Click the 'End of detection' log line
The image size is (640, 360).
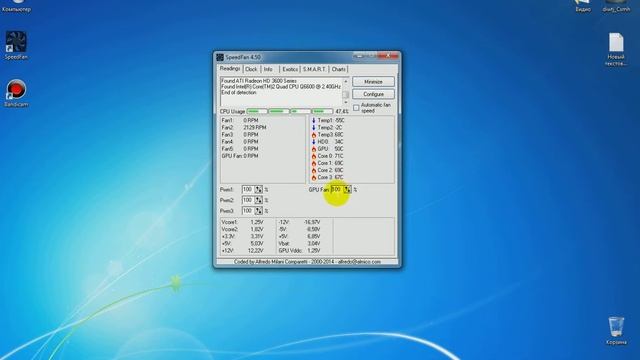coord(239,93)
